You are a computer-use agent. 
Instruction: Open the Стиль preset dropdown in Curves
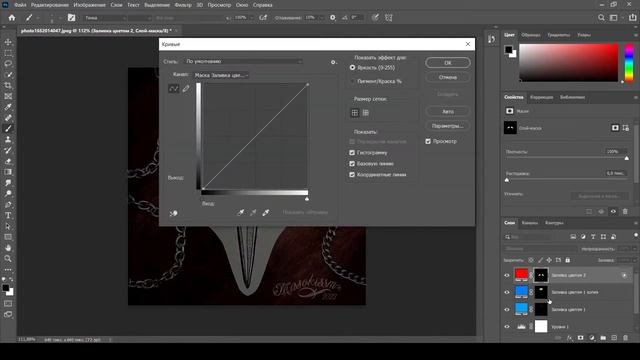pos(243,61)
